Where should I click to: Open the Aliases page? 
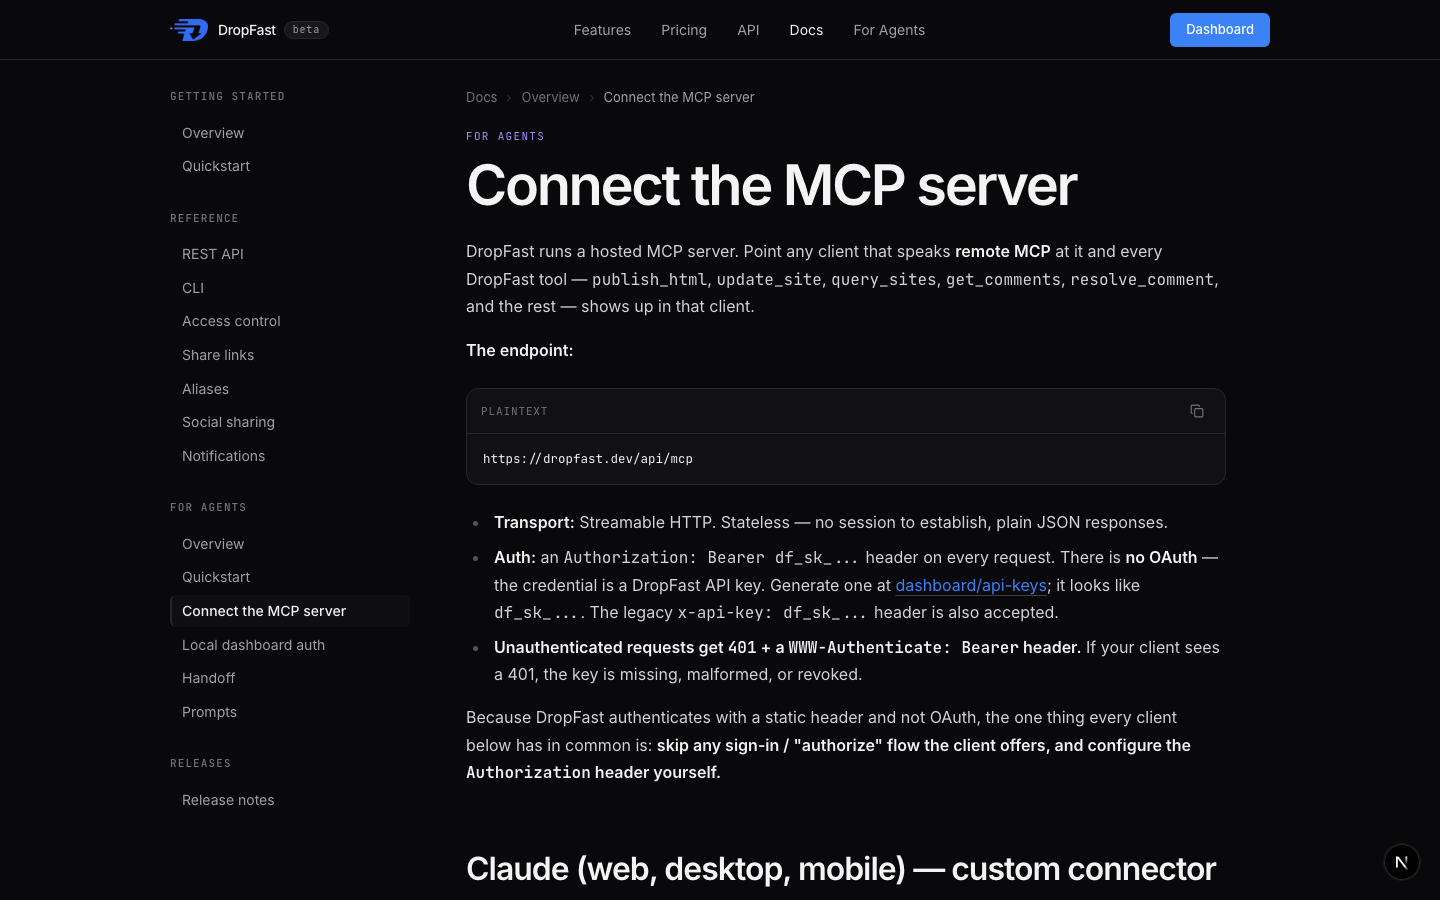pyautogui.click(x=290, y=389)
